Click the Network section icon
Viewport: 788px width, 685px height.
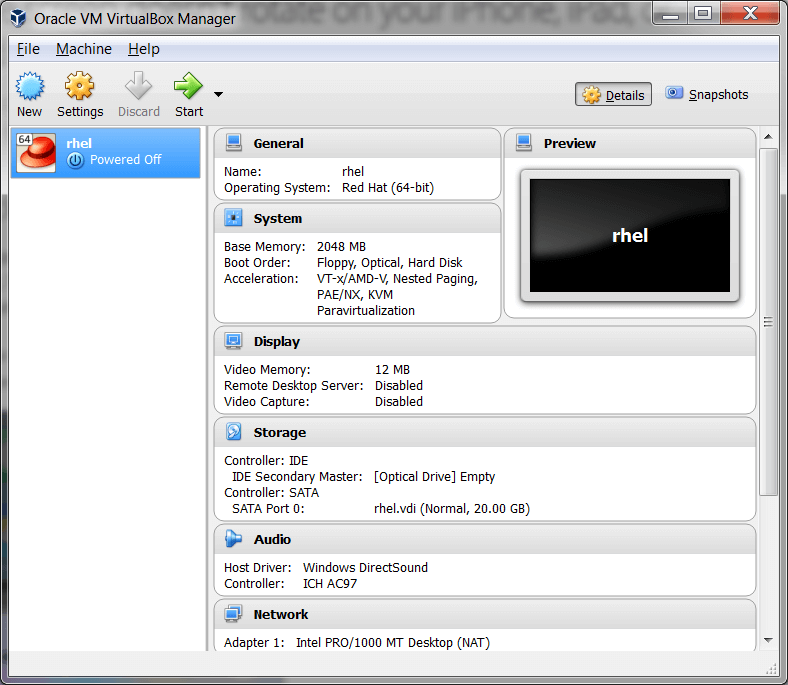point(234,614)
